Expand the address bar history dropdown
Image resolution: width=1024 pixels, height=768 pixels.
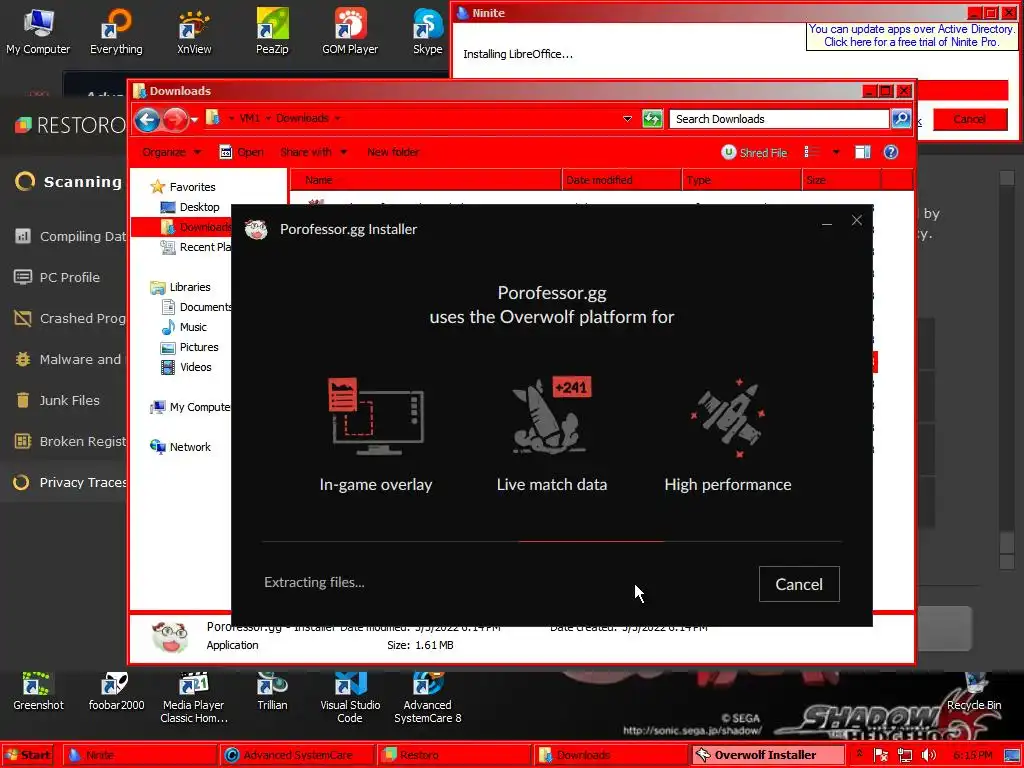pyautogui.click(x=627, y=119)
